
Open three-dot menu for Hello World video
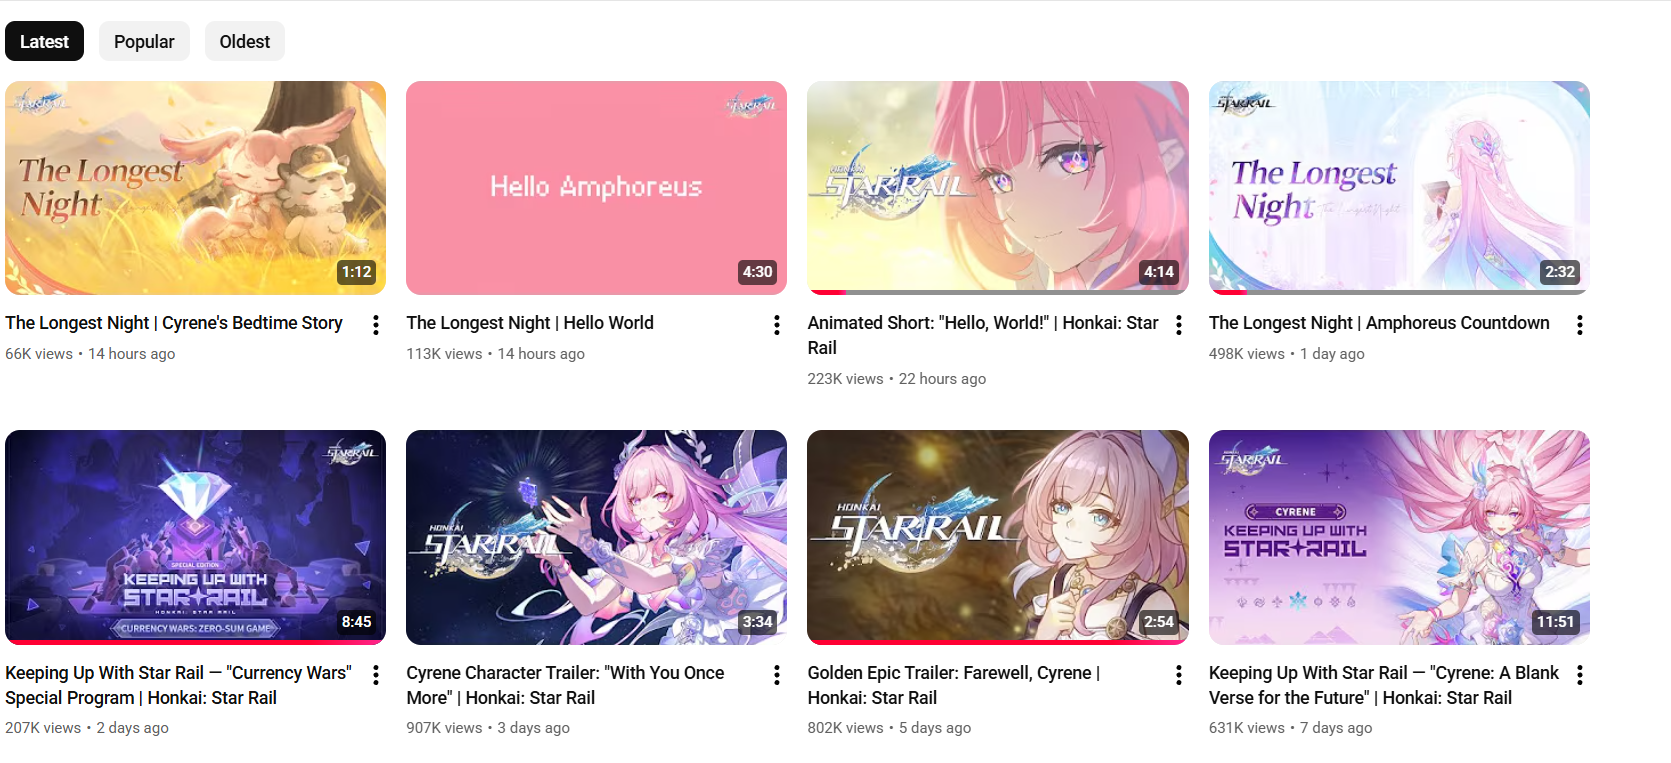(x=777, y=325)
